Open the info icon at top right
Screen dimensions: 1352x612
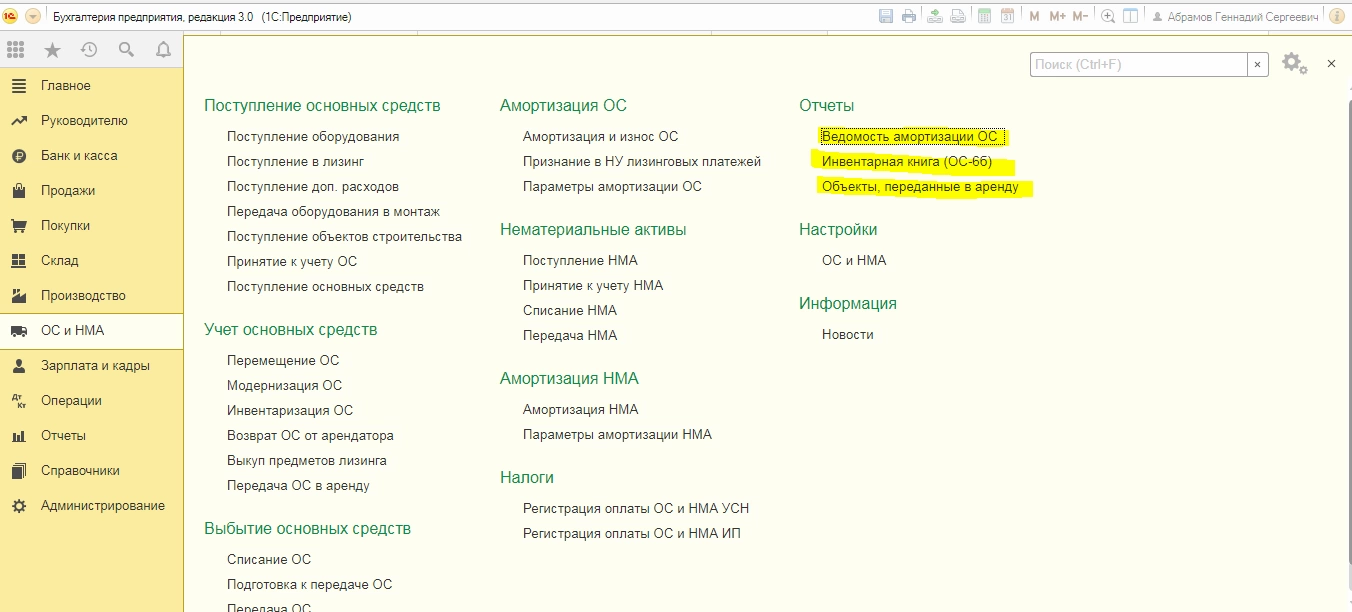tap(1337, 16)
